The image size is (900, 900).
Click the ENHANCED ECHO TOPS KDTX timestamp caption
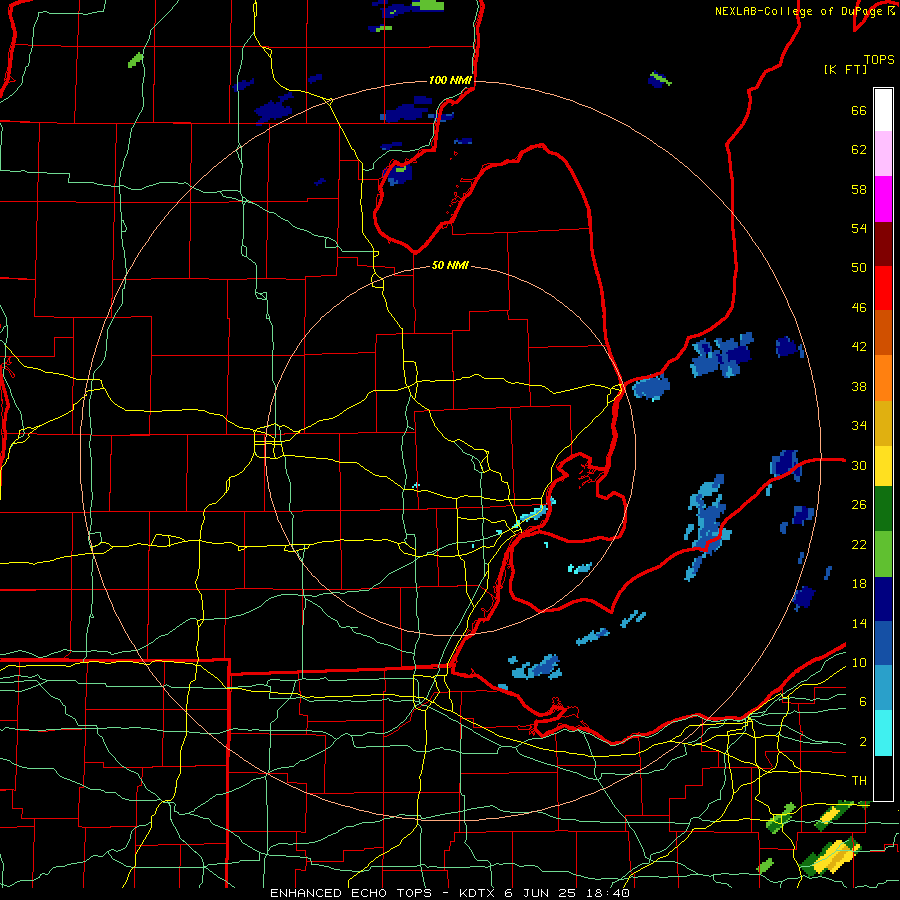pos(449,893)
